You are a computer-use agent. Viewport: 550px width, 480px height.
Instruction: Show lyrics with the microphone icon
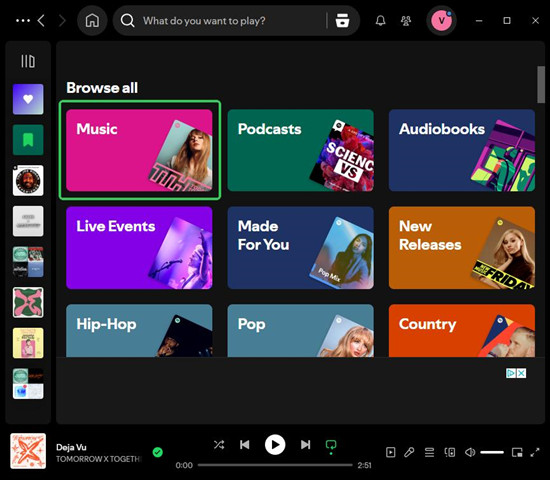[409, 452]
